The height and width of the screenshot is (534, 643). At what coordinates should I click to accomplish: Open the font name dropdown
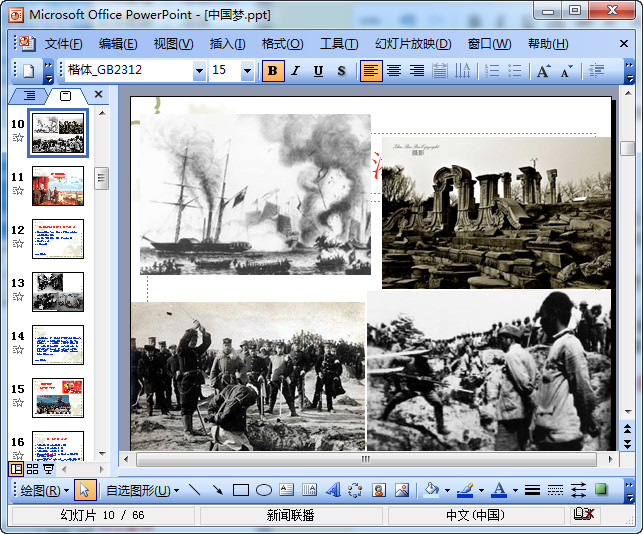[x=199, y=71]
